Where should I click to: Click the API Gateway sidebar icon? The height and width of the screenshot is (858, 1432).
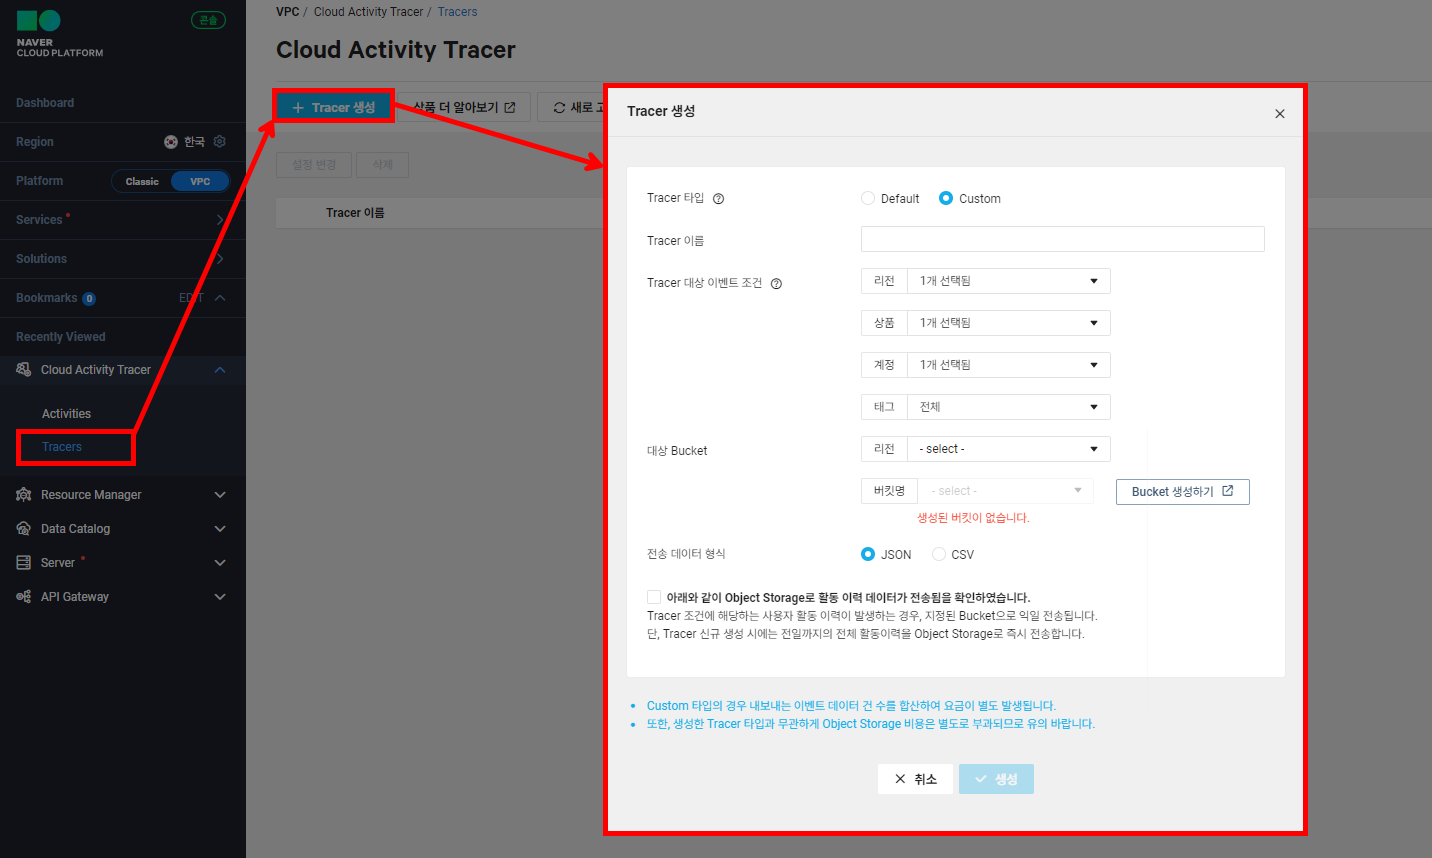click(x=24, y=597)
